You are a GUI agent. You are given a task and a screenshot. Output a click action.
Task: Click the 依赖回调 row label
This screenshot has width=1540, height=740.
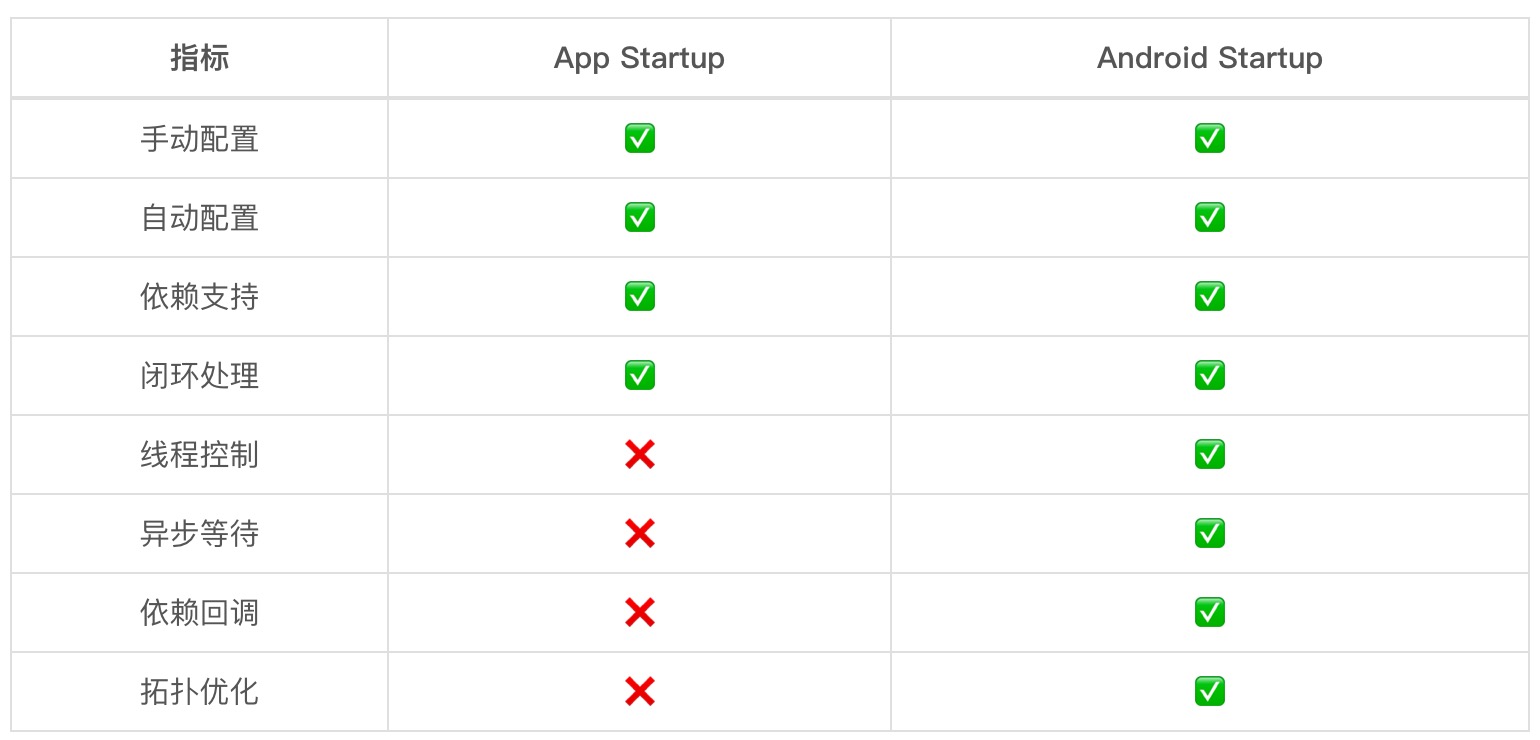[199, 612]
